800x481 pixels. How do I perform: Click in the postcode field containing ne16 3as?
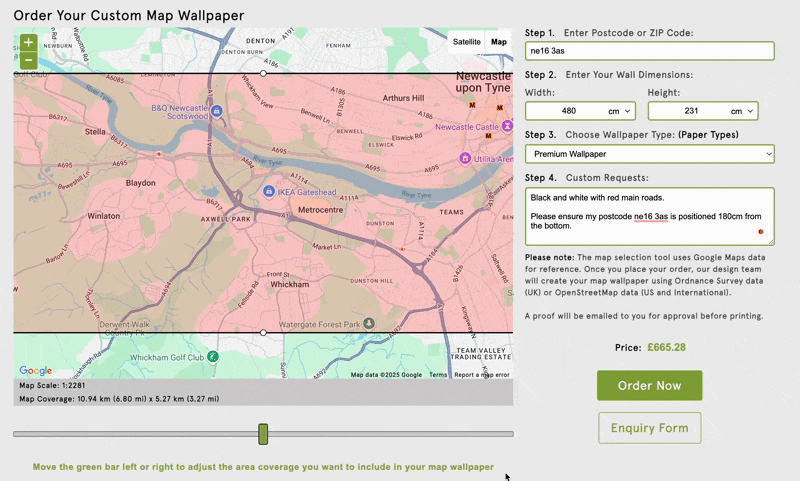[x=649, y=51]
